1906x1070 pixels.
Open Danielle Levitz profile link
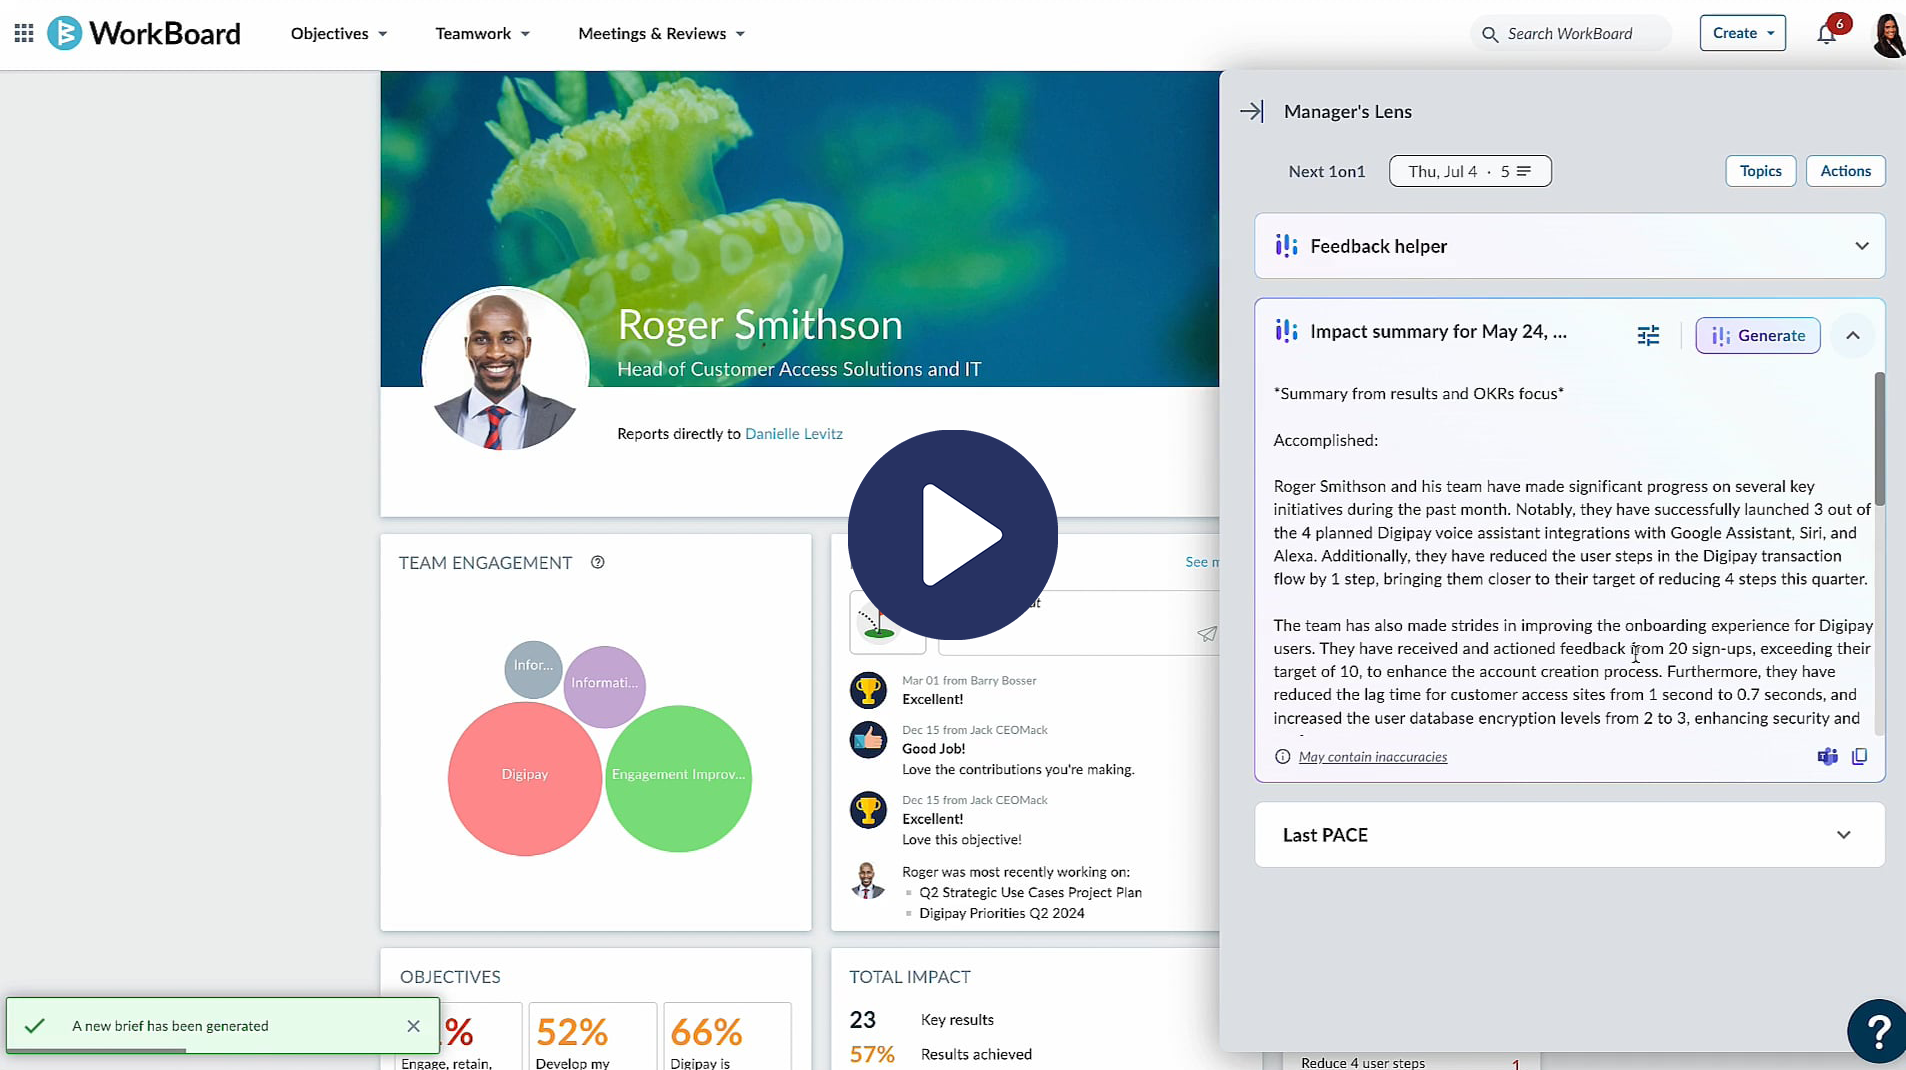[793, 433]
